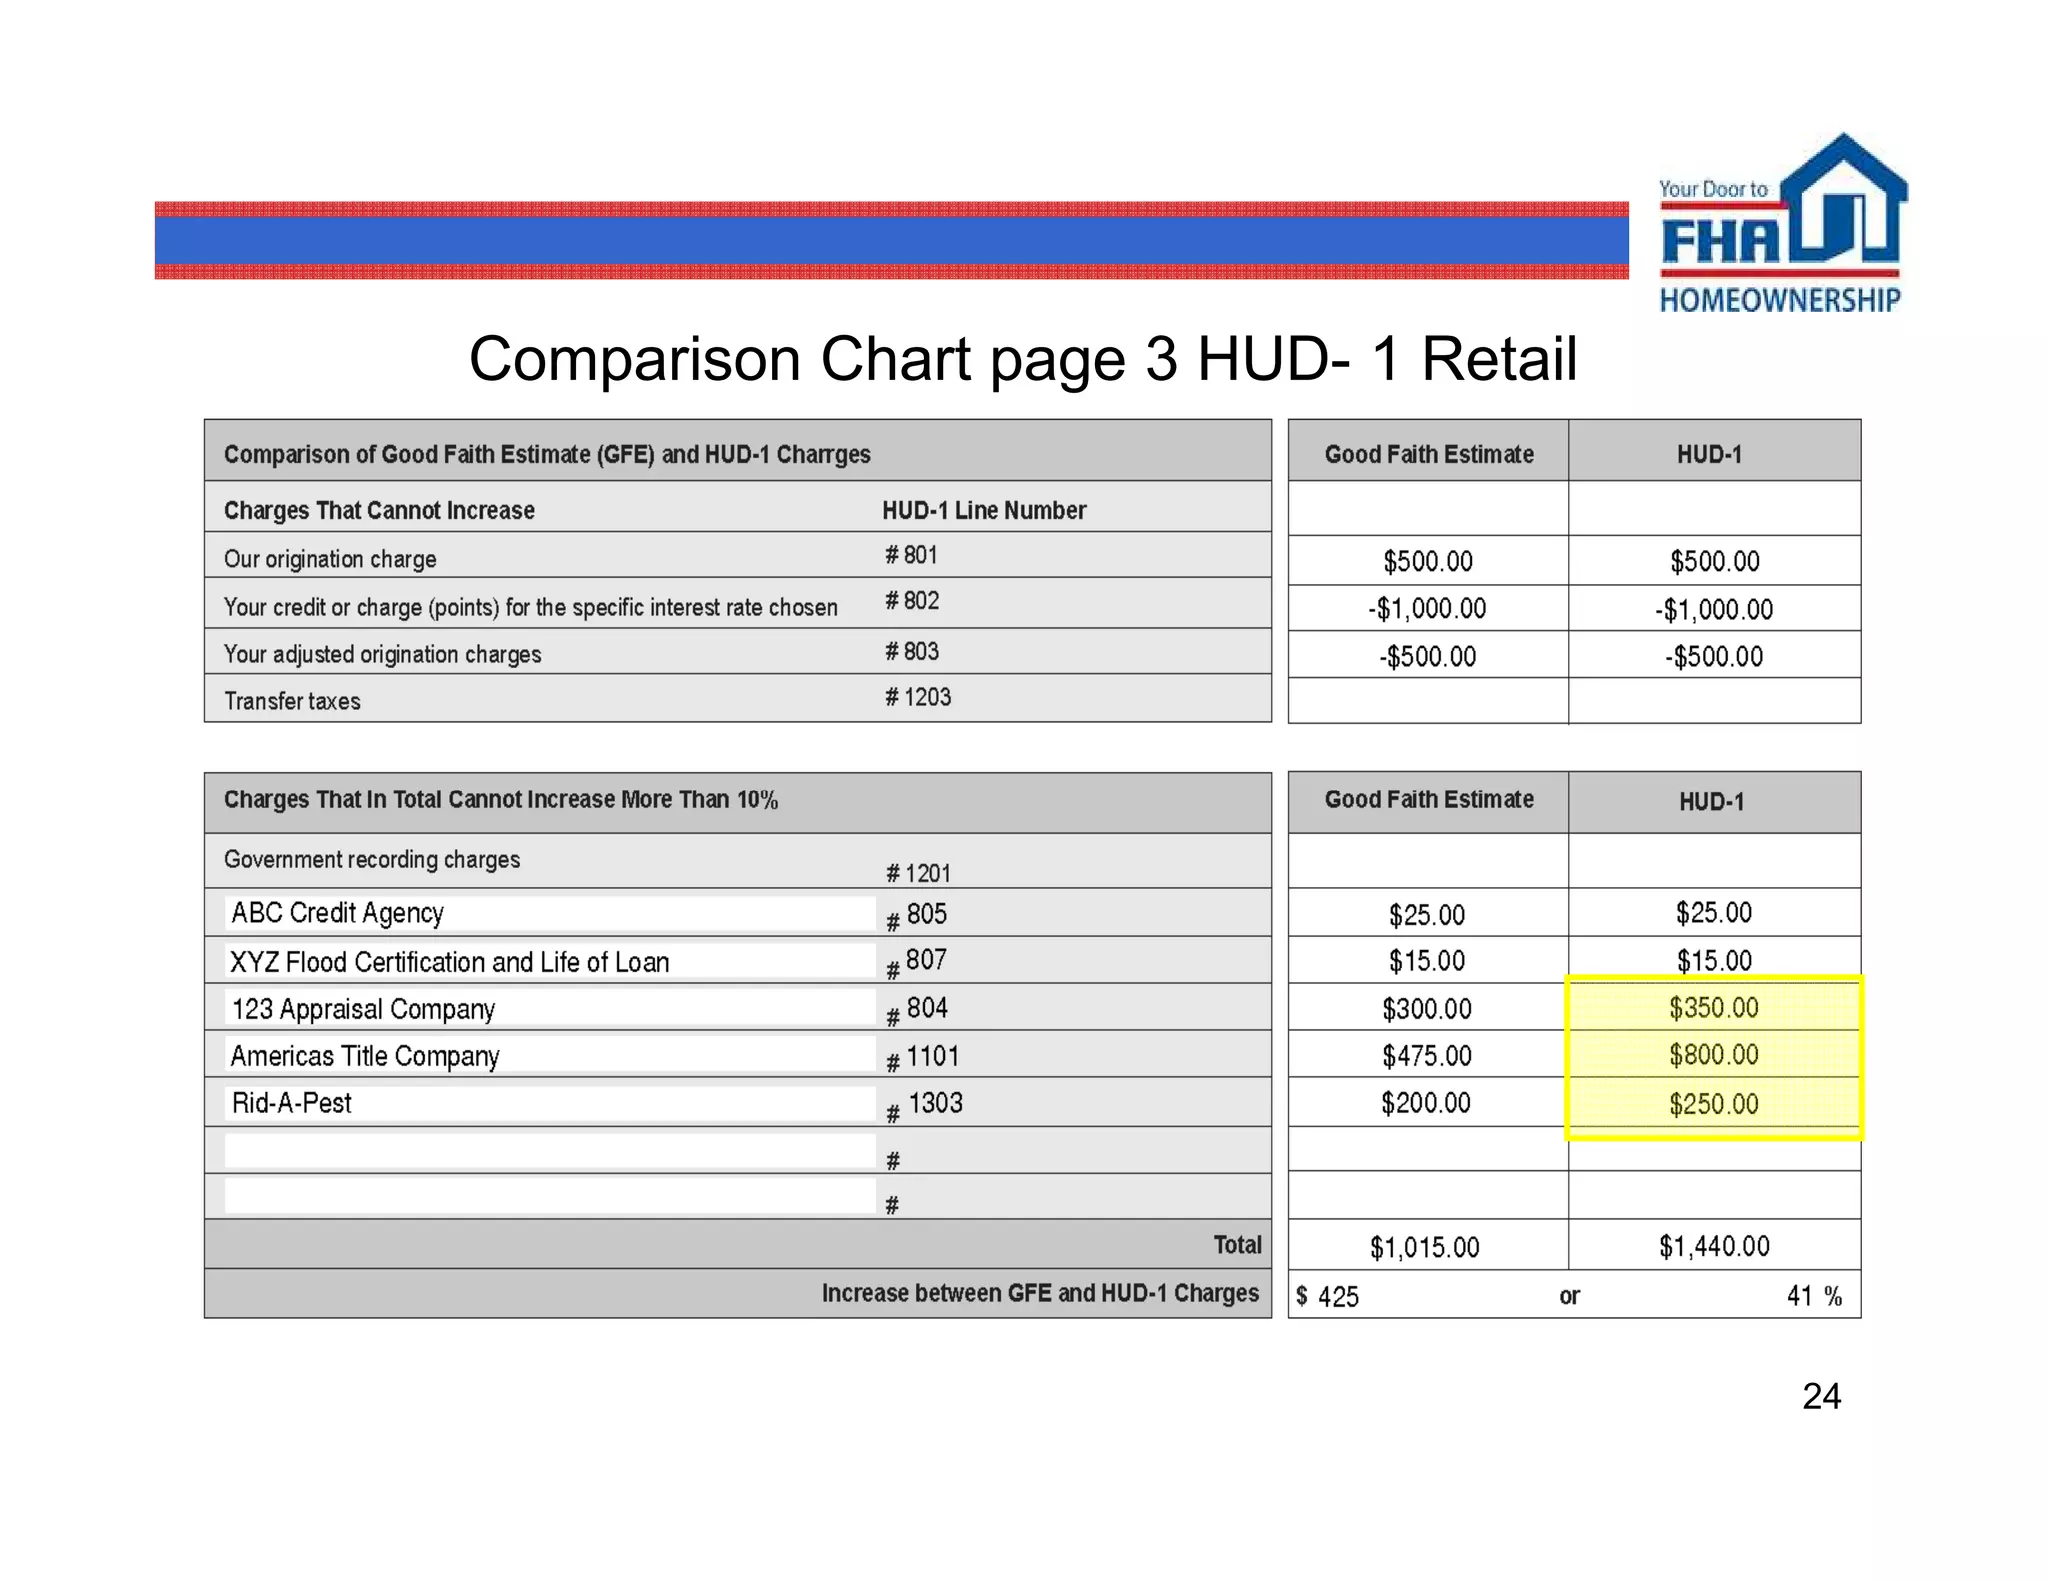Click line number '# 1203'
The height and width of the screenshot is (1582, 2048).
[917, 697]
